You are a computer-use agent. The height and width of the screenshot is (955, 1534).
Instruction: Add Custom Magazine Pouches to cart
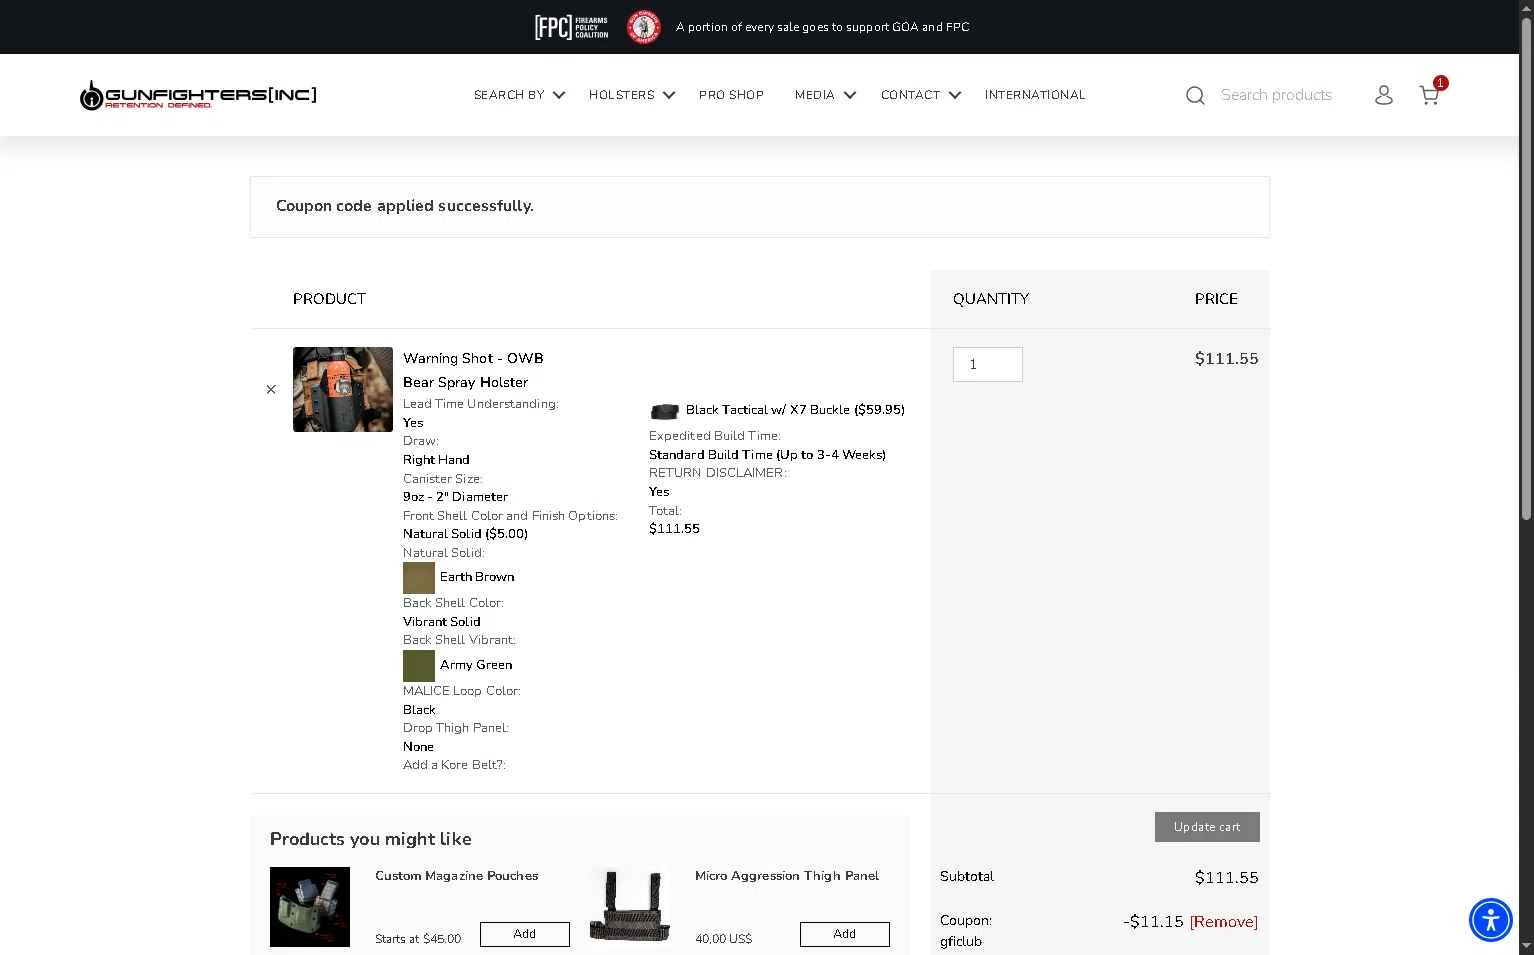(525, 934)
